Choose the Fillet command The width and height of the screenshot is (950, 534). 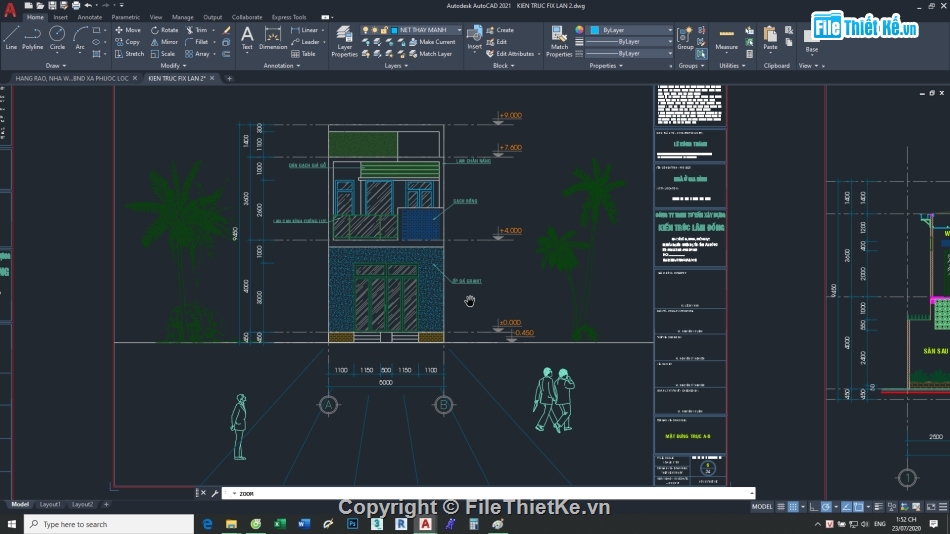(x=197, y=42)
